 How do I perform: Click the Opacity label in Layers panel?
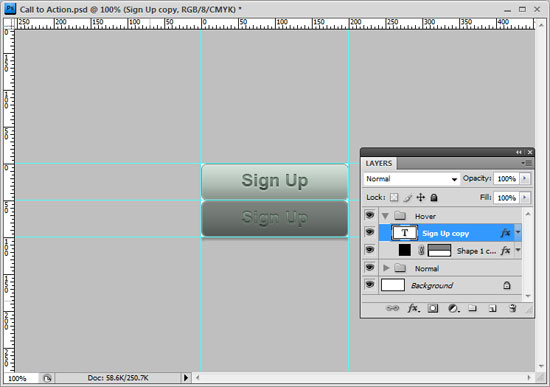click(x=477, y=179)
